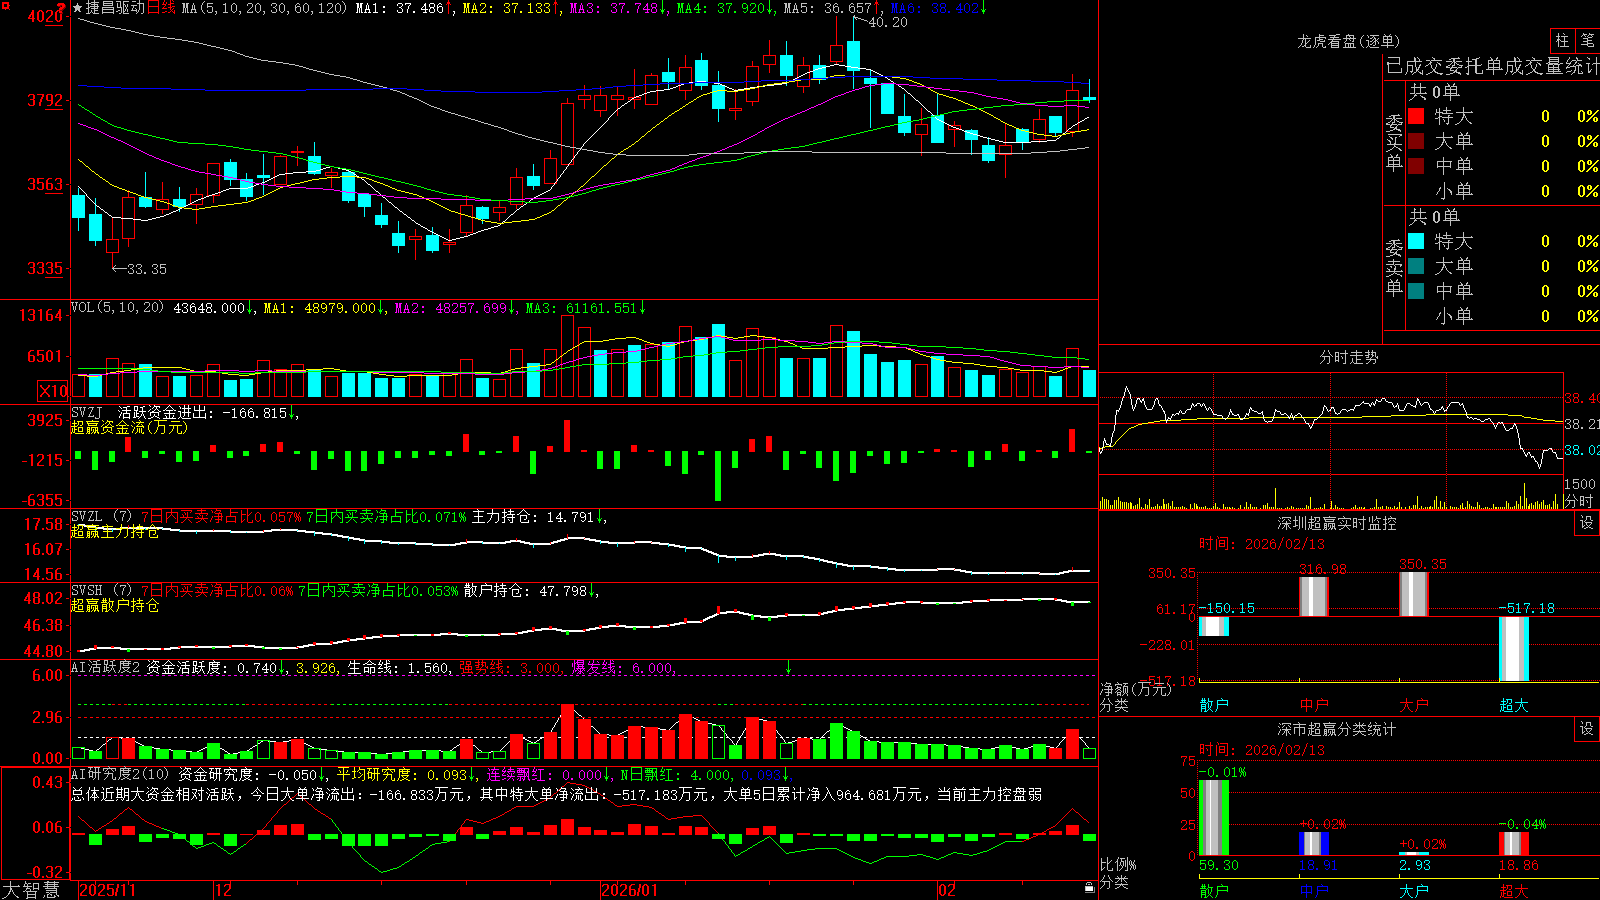Image resolution: width=1600 pixels, height=900 pixels.
Task: Click the 12 month marker on timeline
Action: 223,890
